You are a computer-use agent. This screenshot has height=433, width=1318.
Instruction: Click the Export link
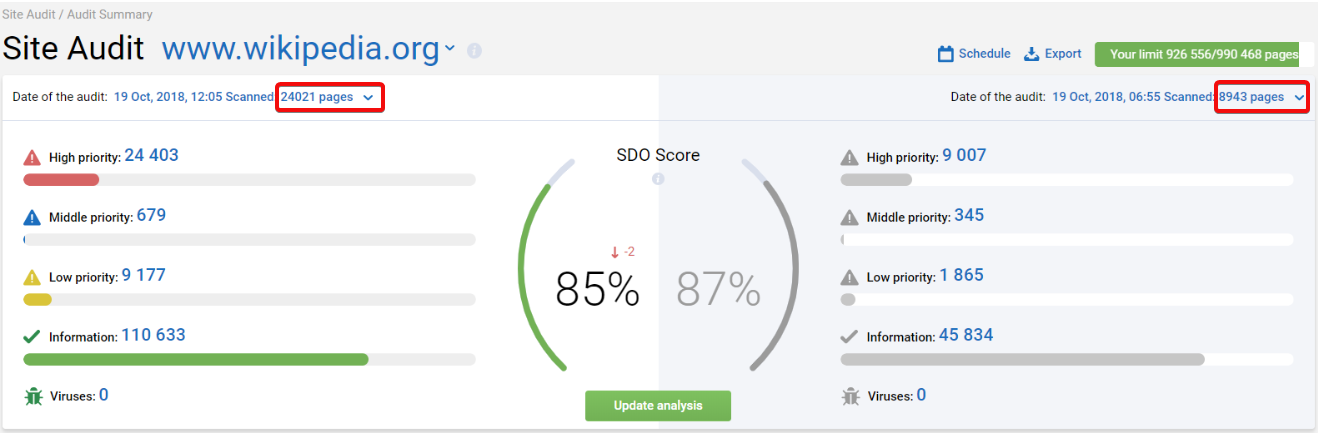point(1063,54)
